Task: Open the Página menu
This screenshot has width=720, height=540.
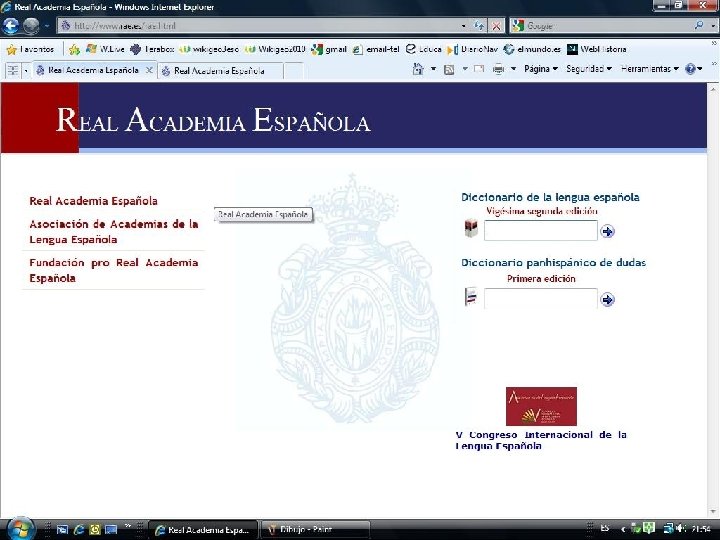Action: pos(541,69)
